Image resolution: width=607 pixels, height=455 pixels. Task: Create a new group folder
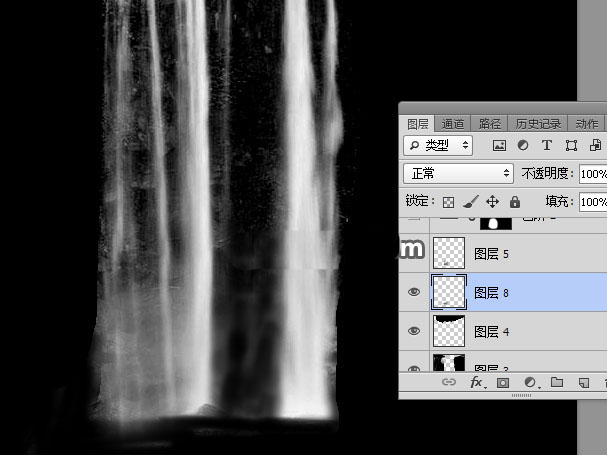pos(557,383)
